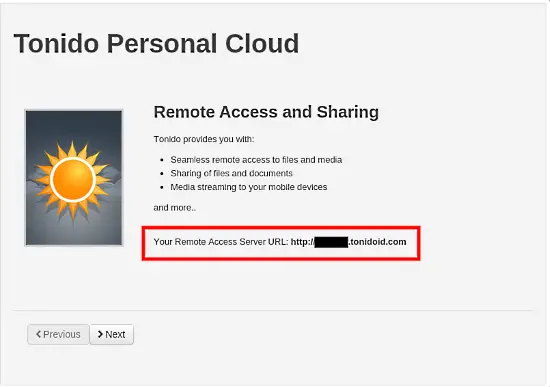Click the orange sun icon center
The height and width of the screenshot is (387, 550).
pos(73,180)
